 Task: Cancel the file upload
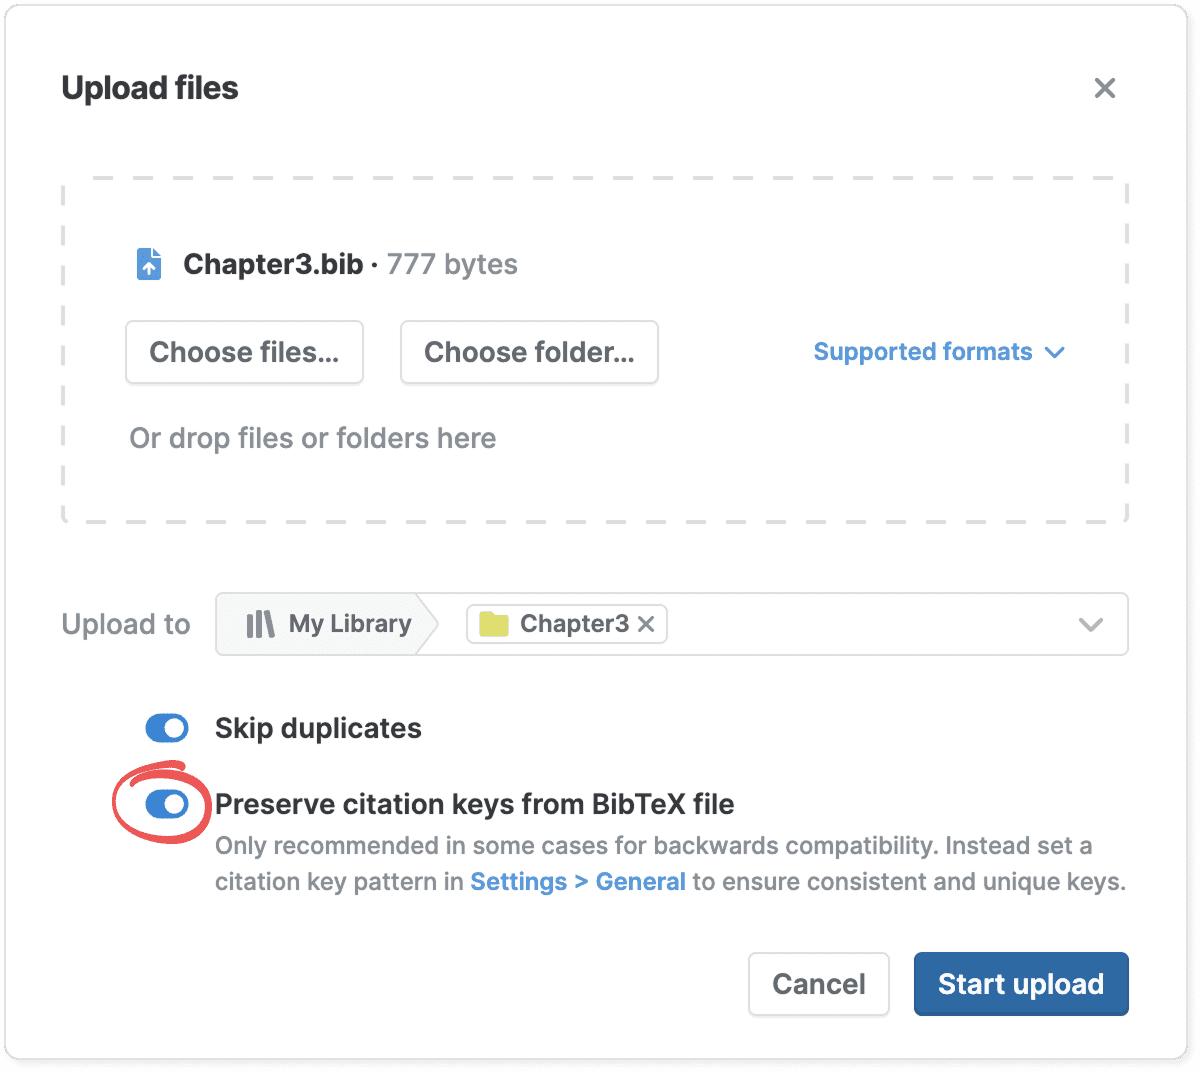[818, 984]
